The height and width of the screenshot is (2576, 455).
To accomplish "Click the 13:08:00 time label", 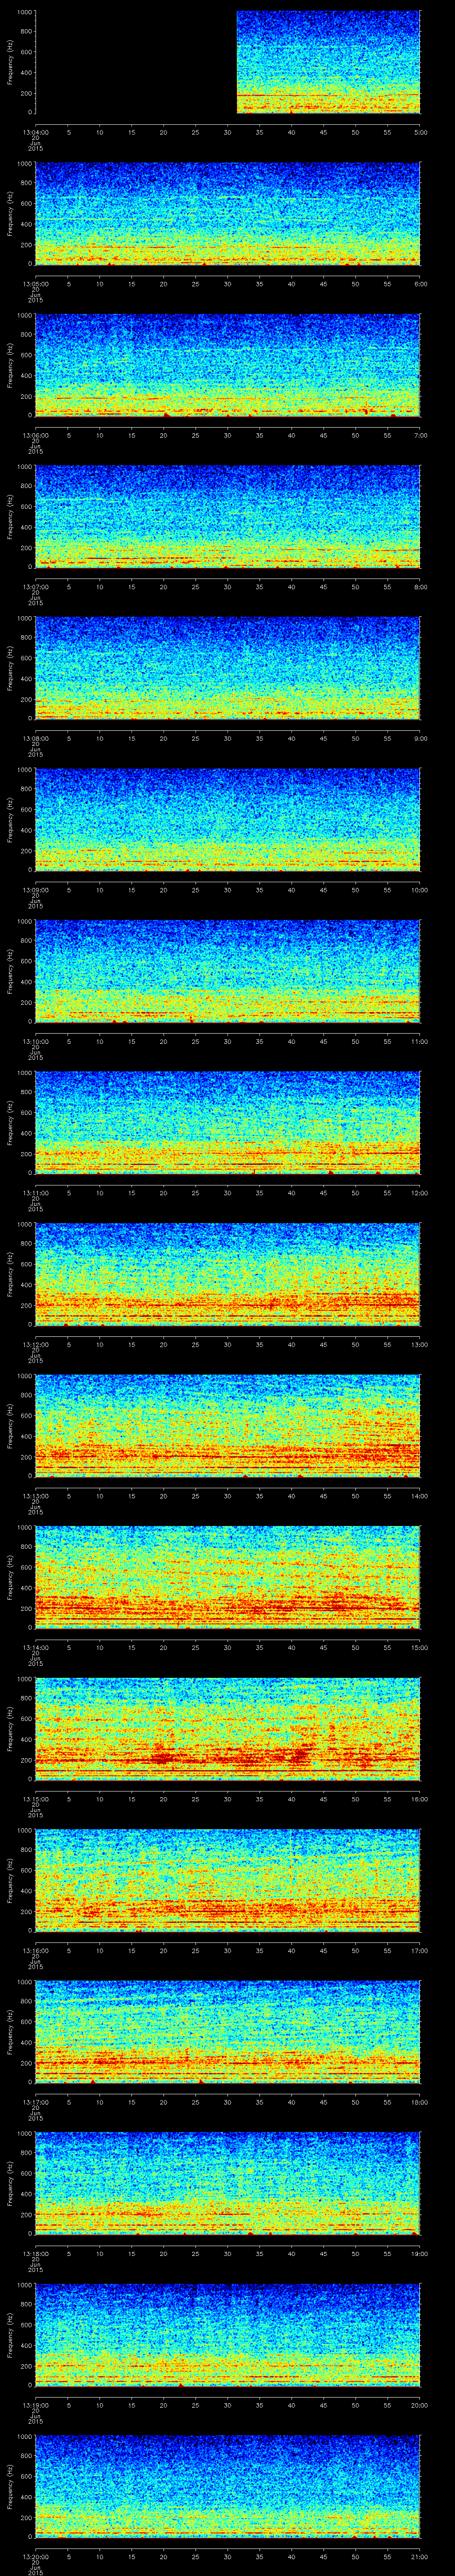I will click(x=35, y=738).
